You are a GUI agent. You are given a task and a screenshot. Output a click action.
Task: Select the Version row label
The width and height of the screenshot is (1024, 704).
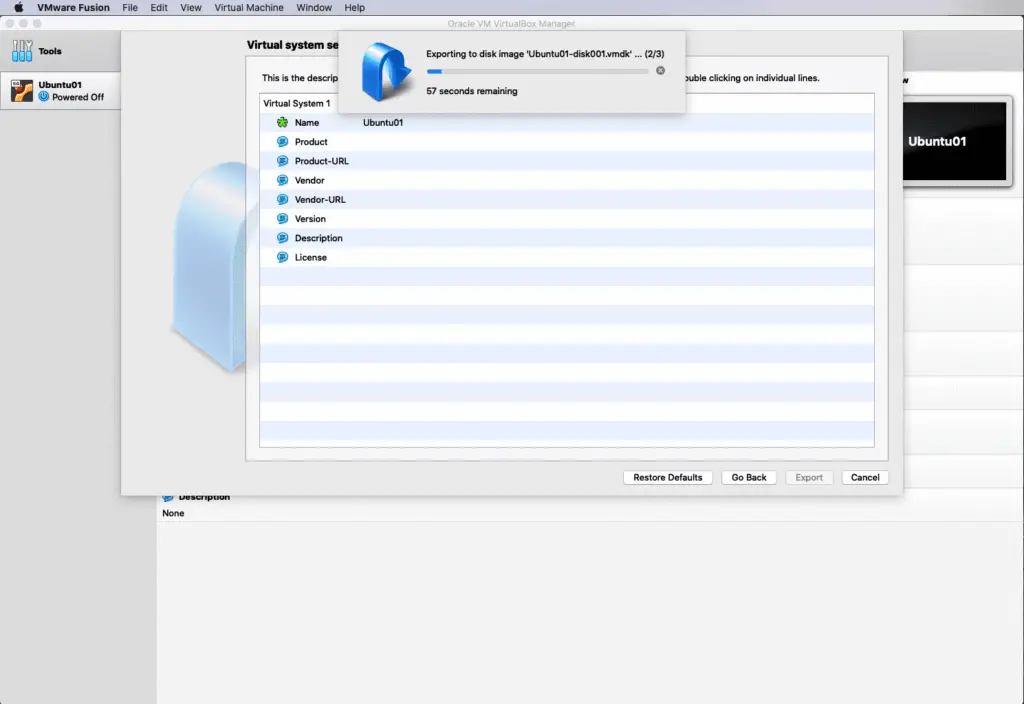coord(310,219)
